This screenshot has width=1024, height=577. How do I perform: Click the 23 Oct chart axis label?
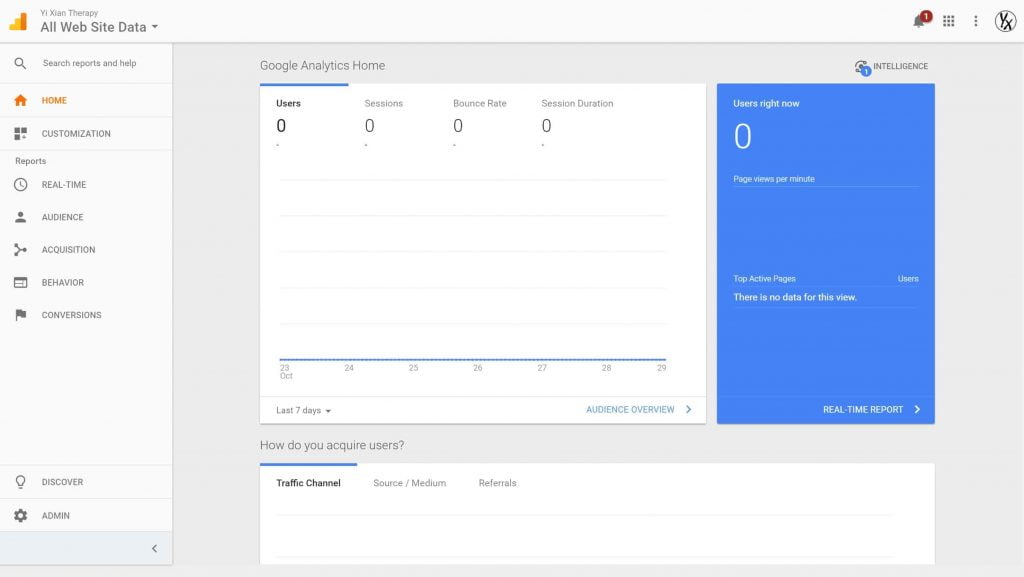(286, 372)
